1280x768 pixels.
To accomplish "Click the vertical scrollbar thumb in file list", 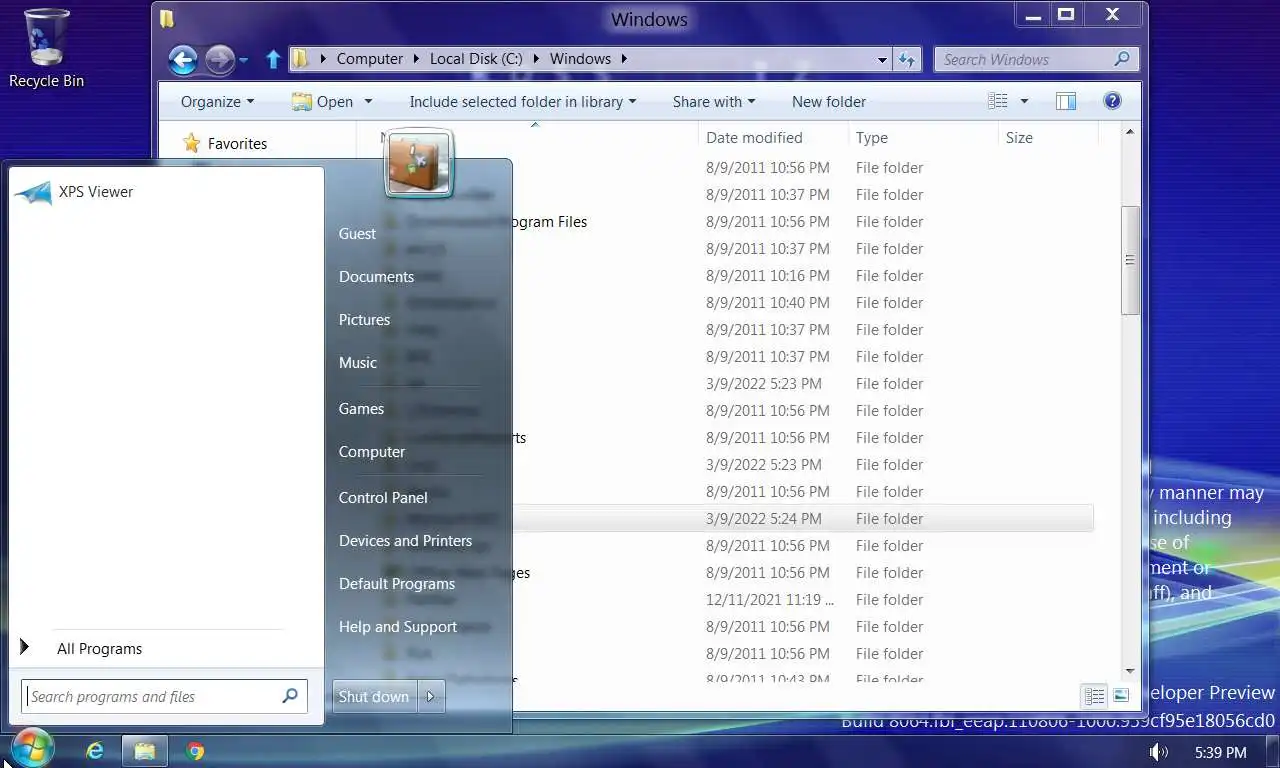I will (1130, 260).
